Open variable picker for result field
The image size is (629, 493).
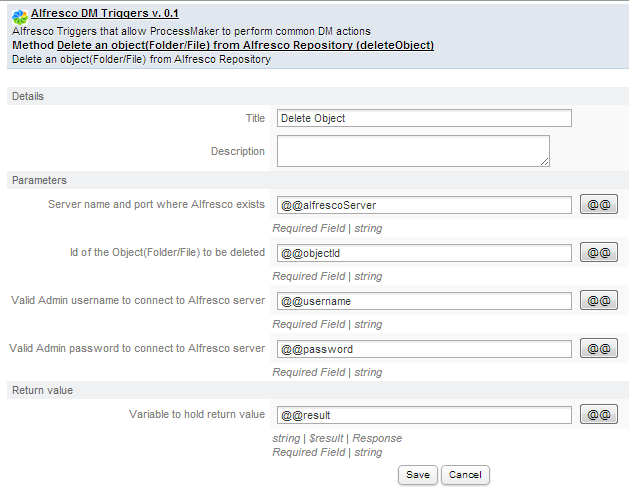[x=598, y=414]
